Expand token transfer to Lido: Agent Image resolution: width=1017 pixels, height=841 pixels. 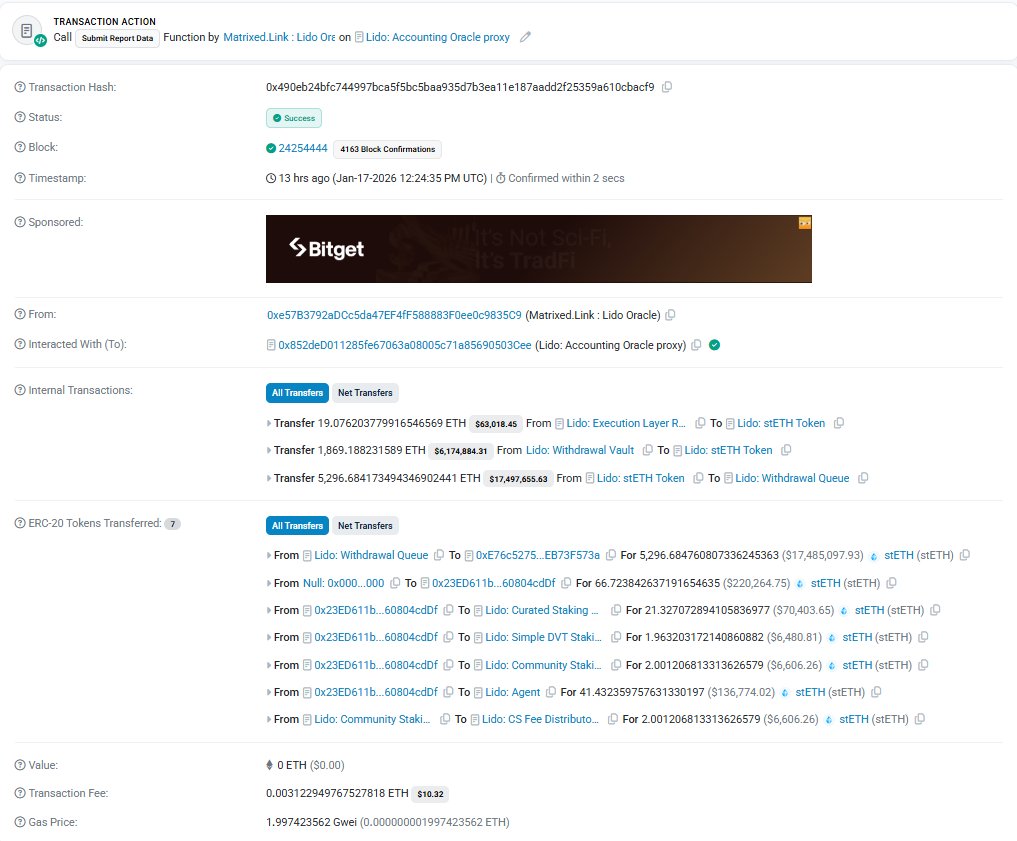pos(269,693)
